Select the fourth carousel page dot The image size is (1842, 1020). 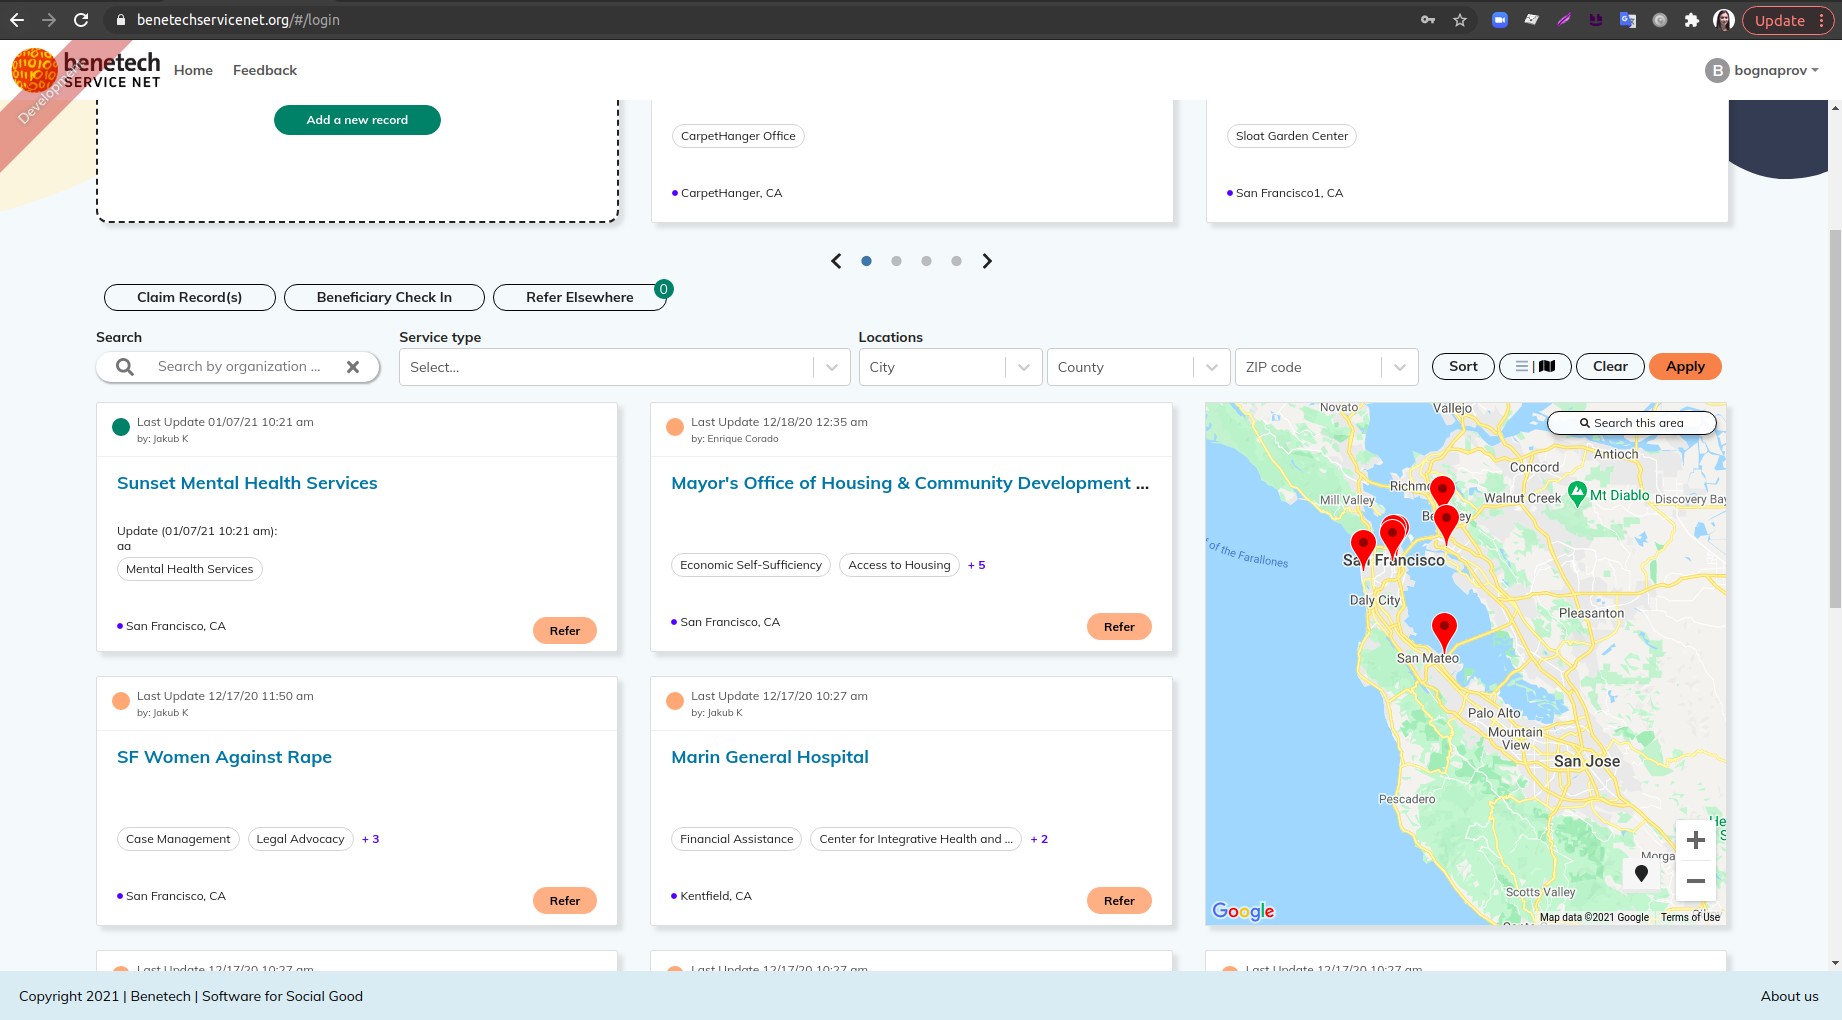pyautogui.click(x=956, y=261)
